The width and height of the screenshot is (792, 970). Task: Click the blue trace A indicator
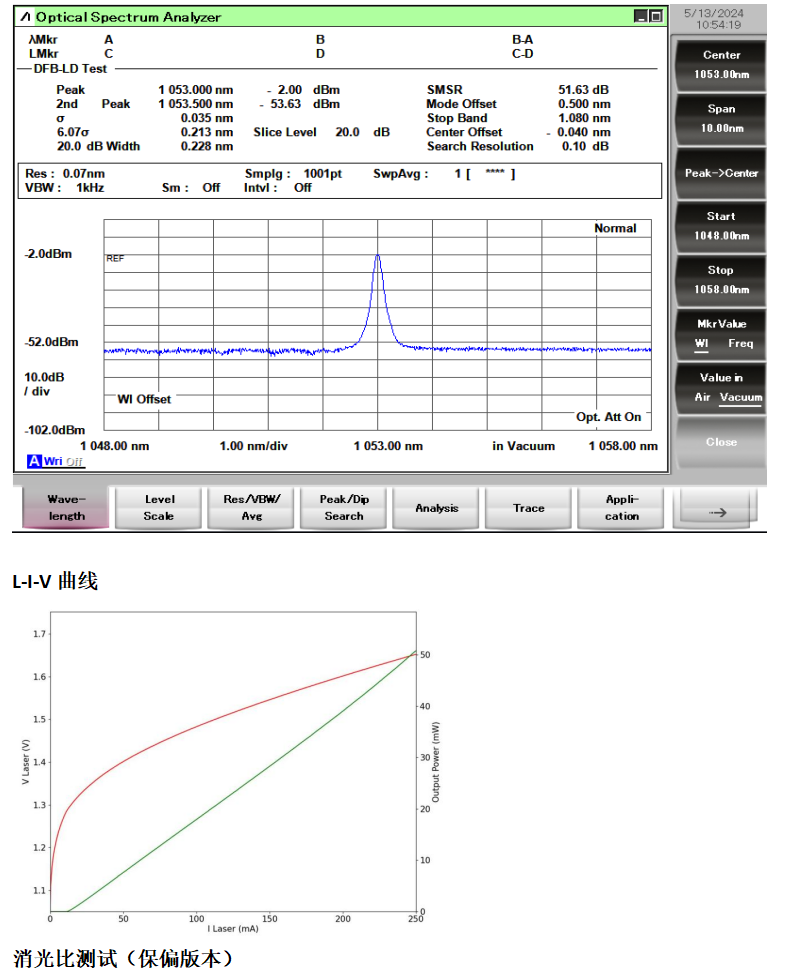(x=34, y=461)
